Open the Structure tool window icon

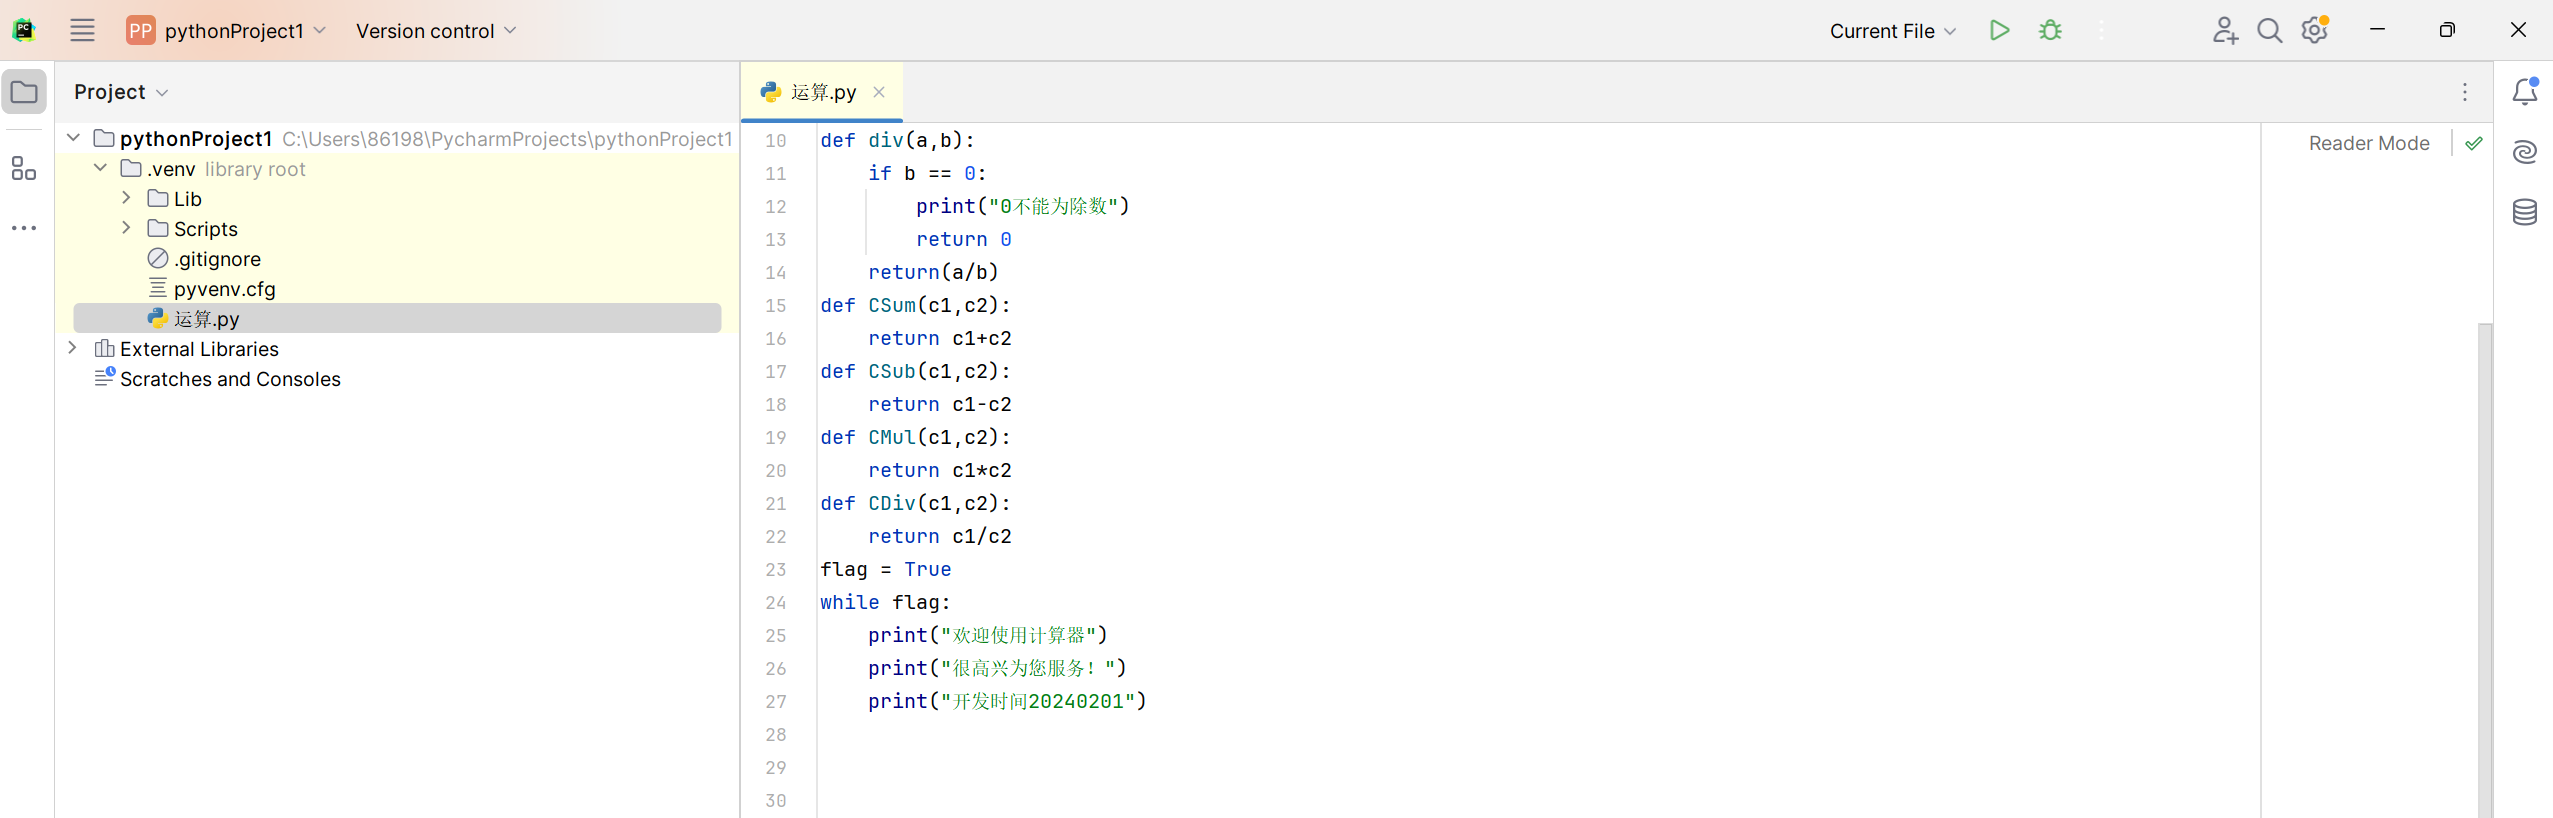tap(24, 168)
